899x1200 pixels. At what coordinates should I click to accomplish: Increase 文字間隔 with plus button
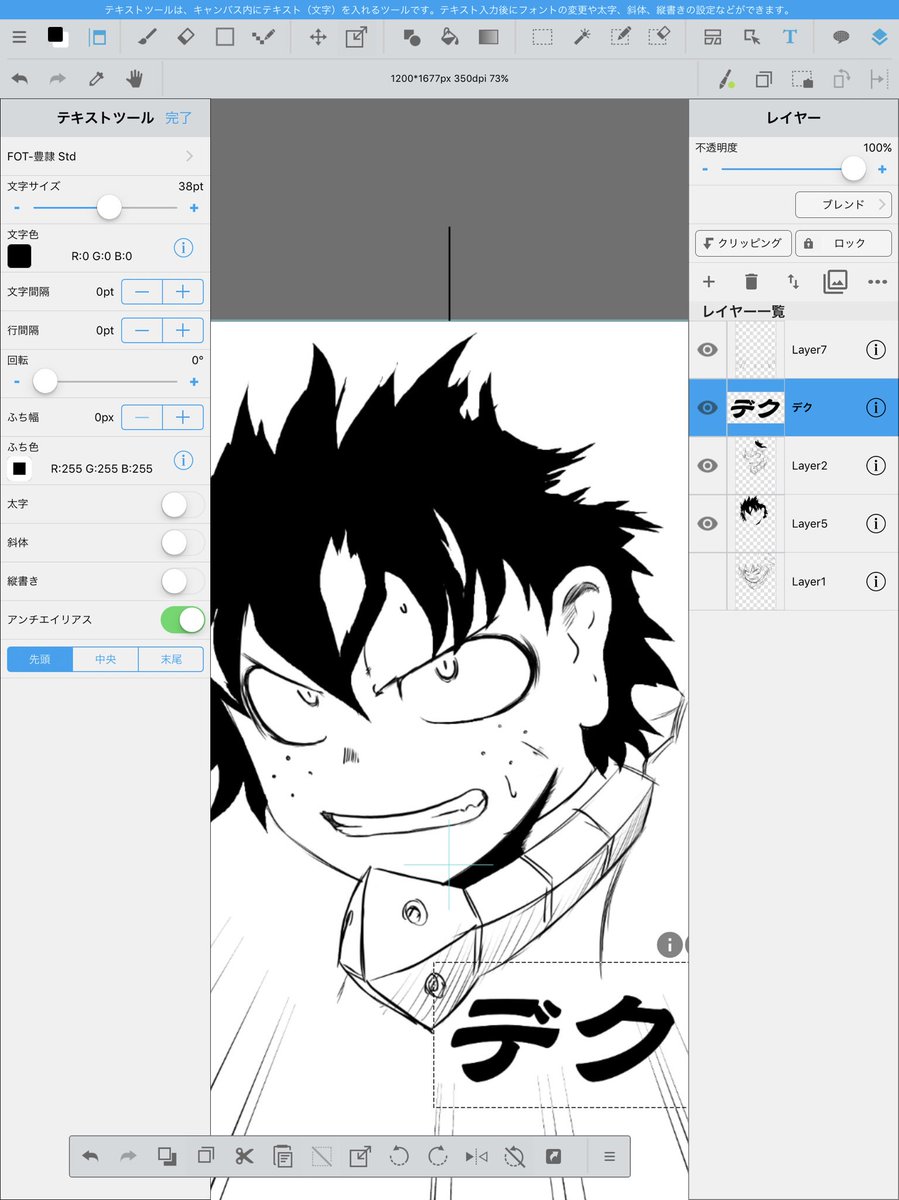point(183,292)
